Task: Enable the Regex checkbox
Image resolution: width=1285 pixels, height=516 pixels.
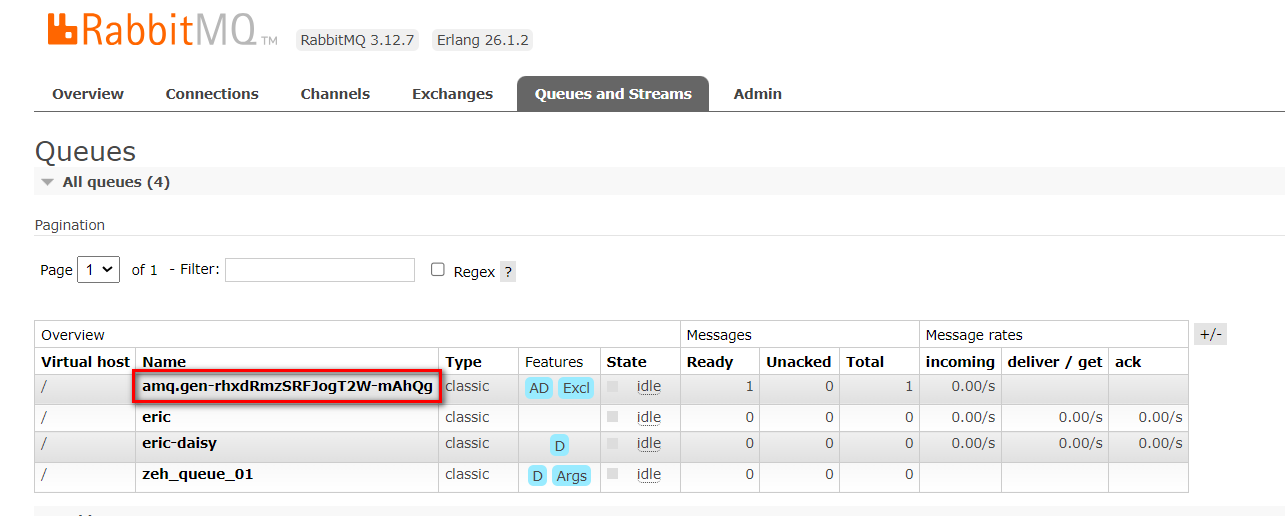Action: point(438,270)
